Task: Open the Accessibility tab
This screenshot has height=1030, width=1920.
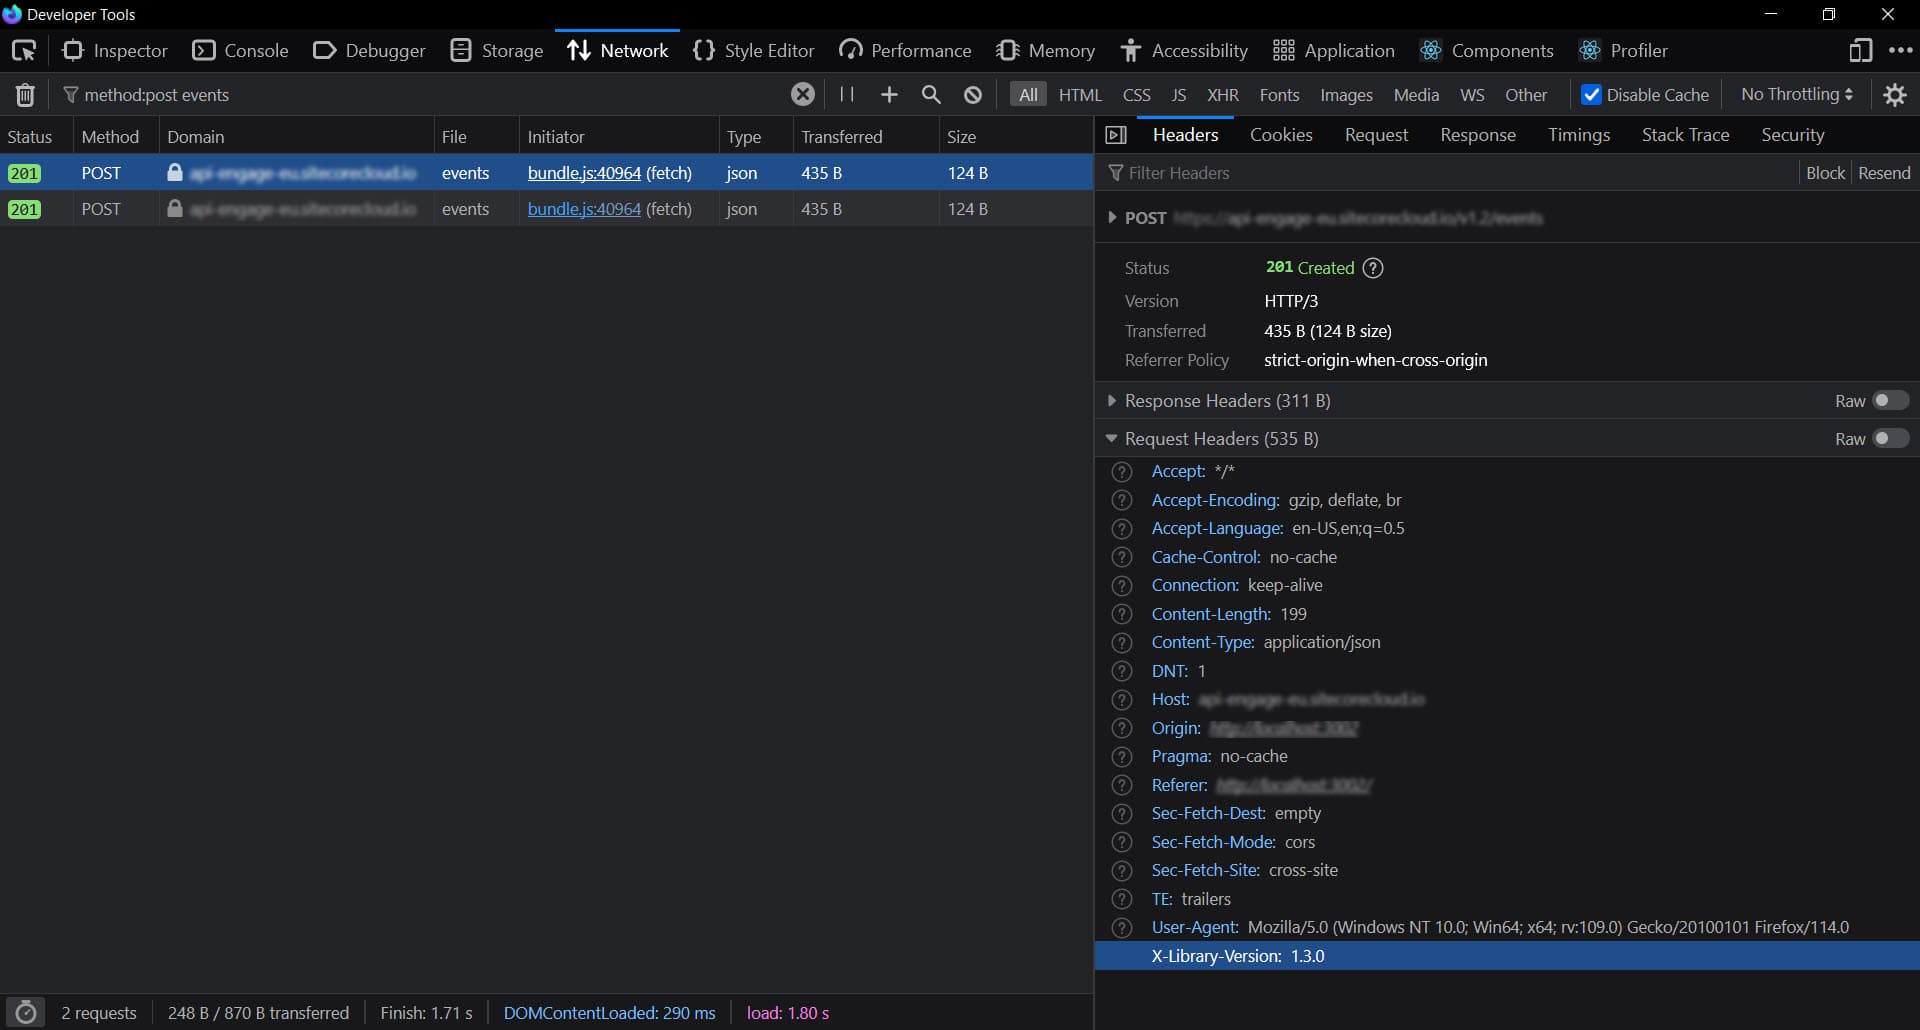Action: pyautogui.click(x=1185, y=50)
